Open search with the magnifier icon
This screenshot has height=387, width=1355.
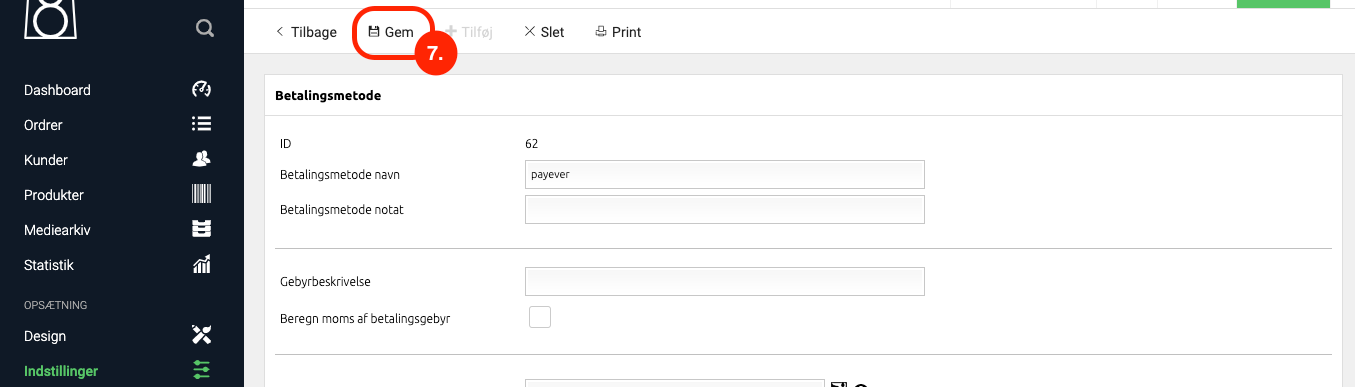(x=205, y=29)
